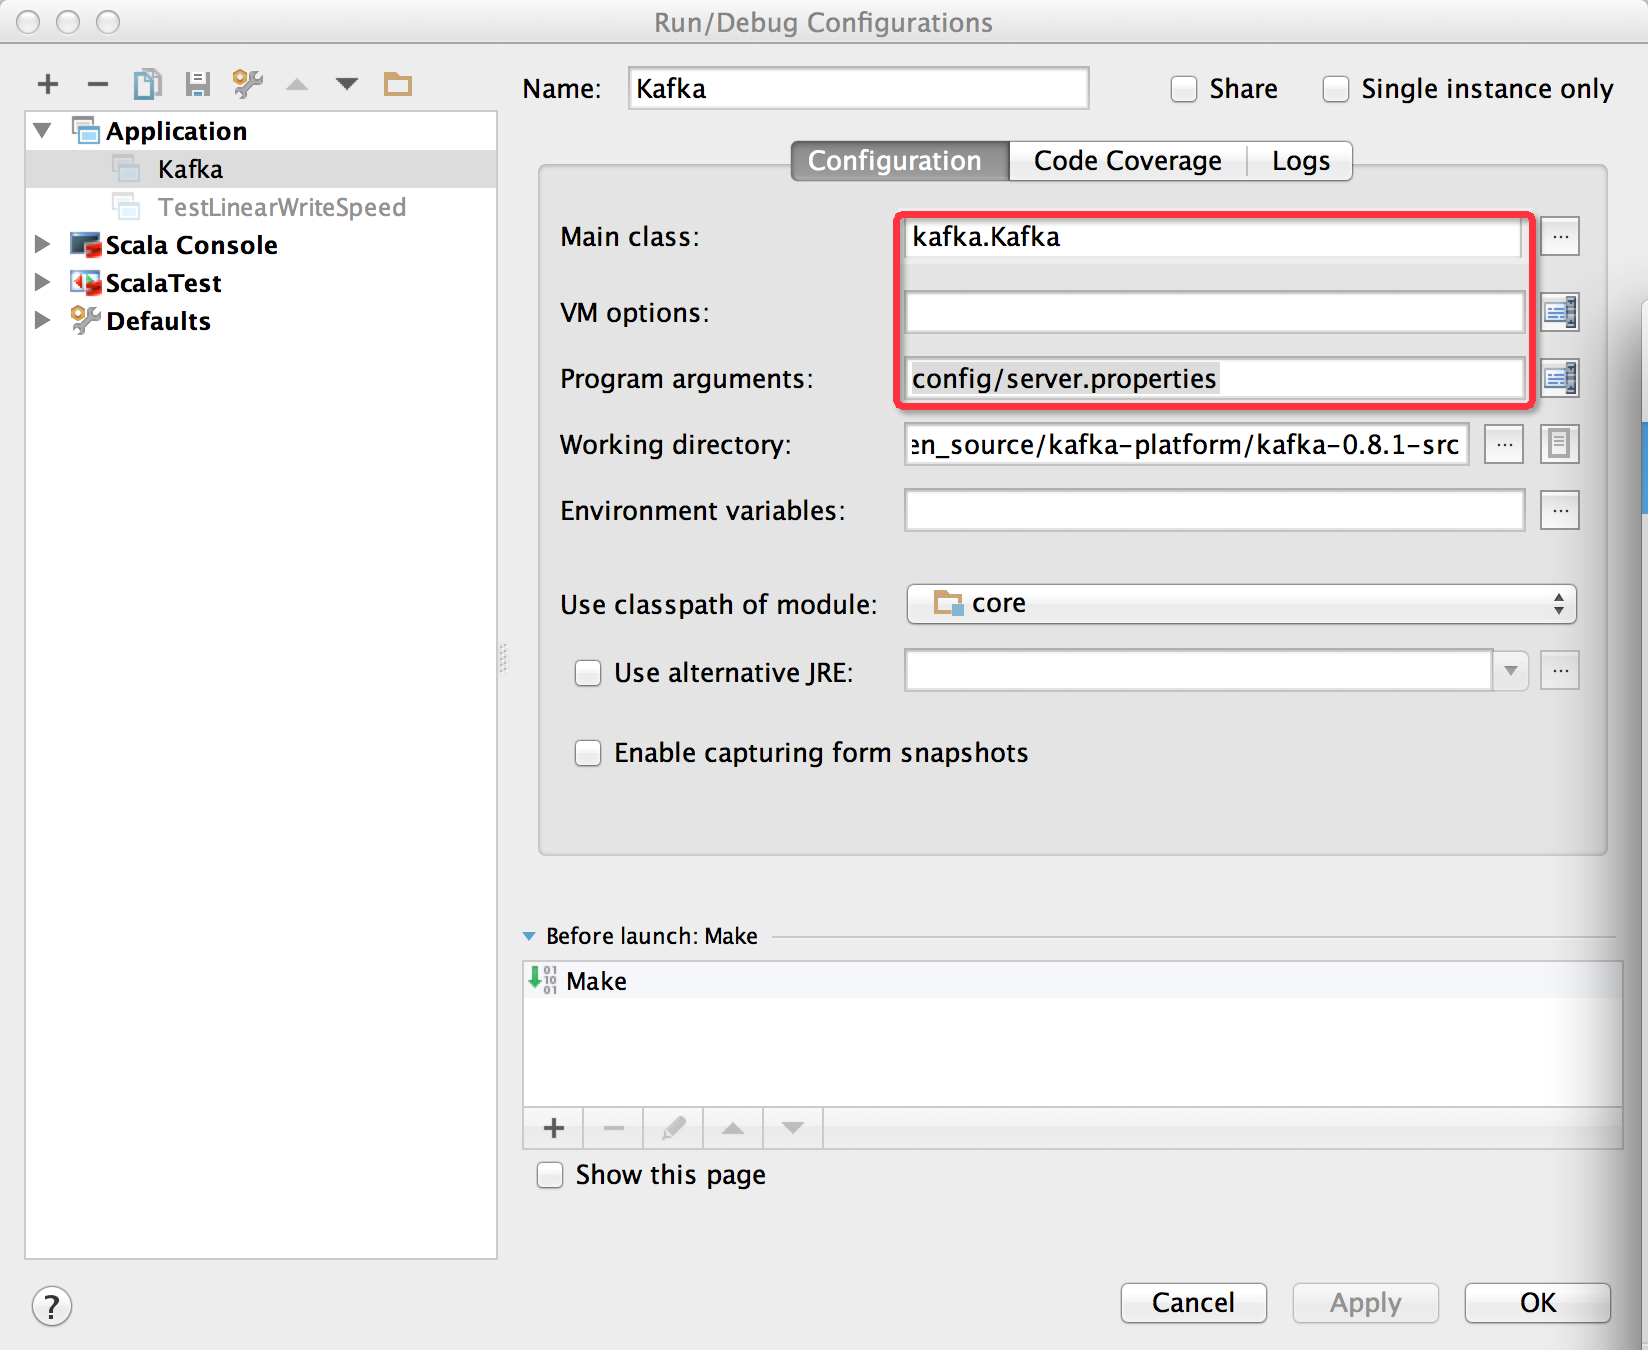Click into the Working directory field
The height and width of the screenshot is (1350, 1648).
1186,444
